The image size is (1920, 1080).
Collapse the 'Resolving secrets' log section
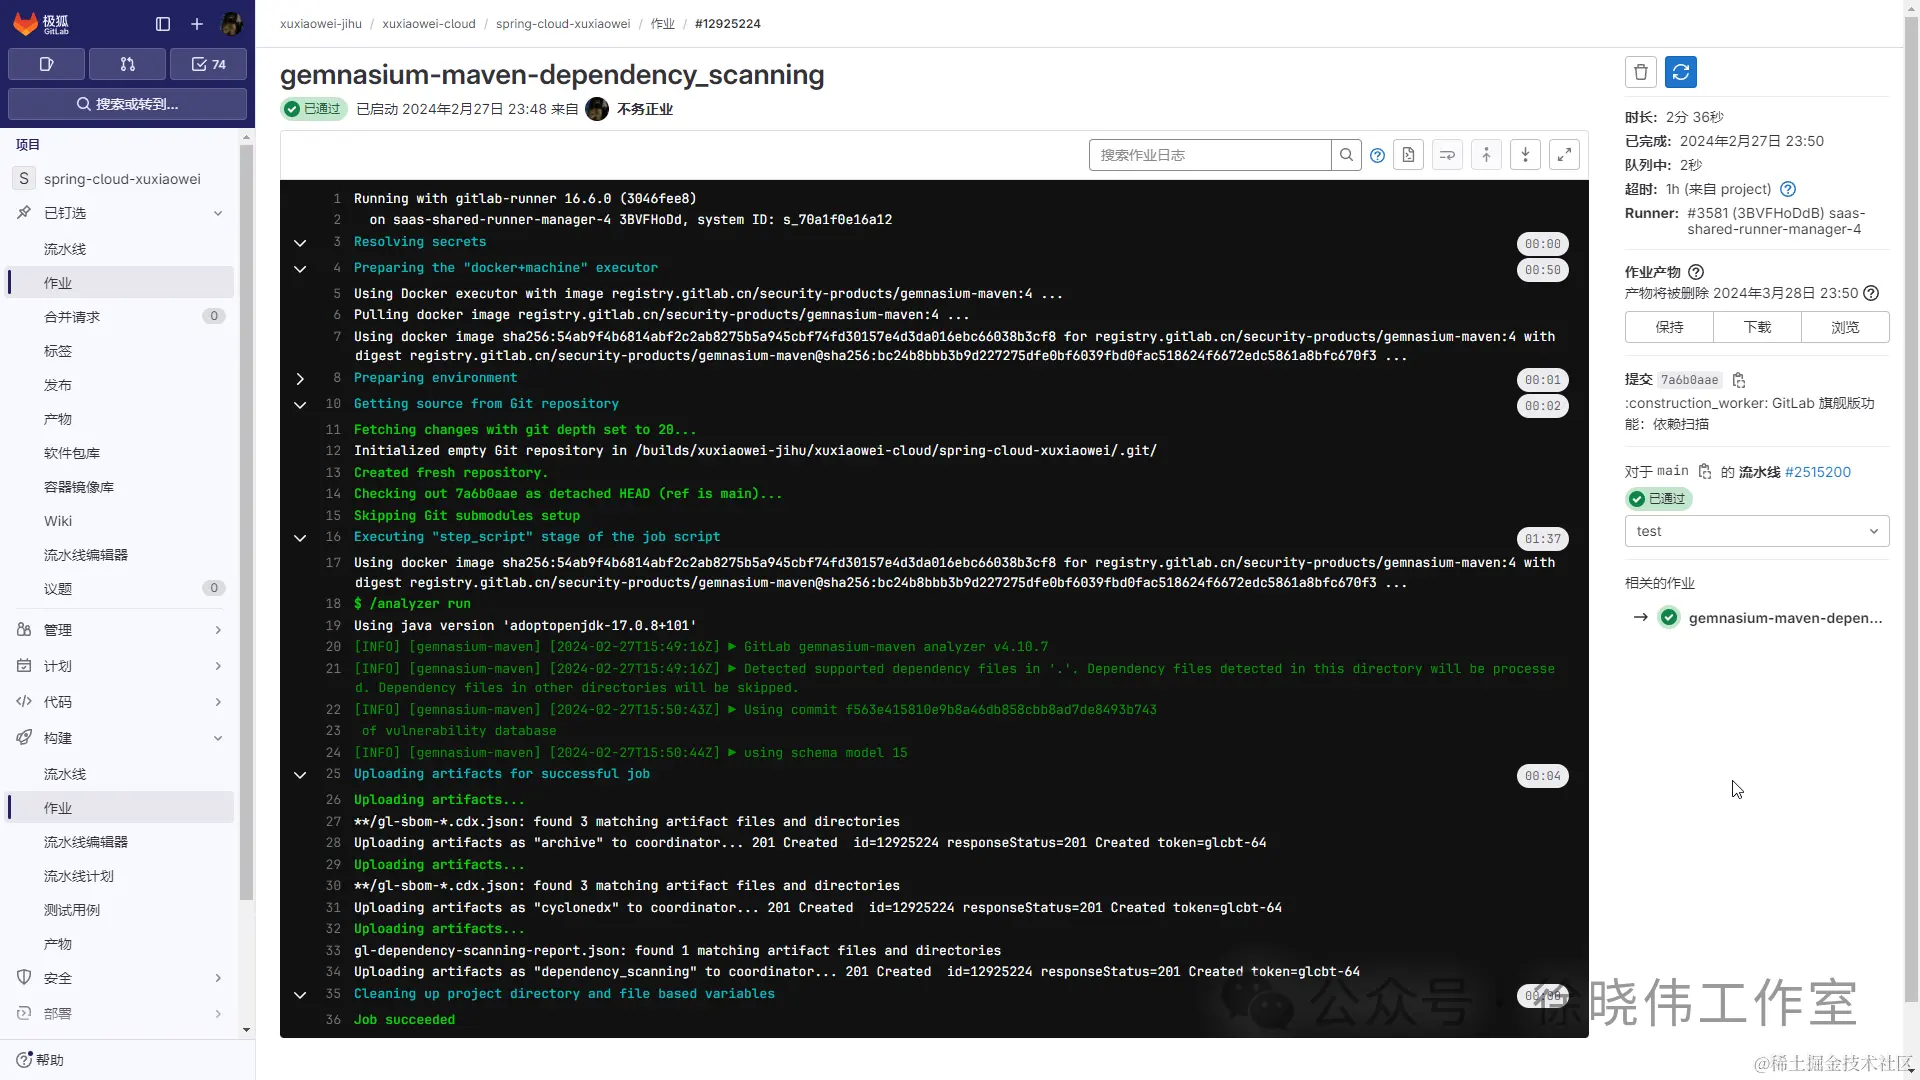click(x=299, y=243)
